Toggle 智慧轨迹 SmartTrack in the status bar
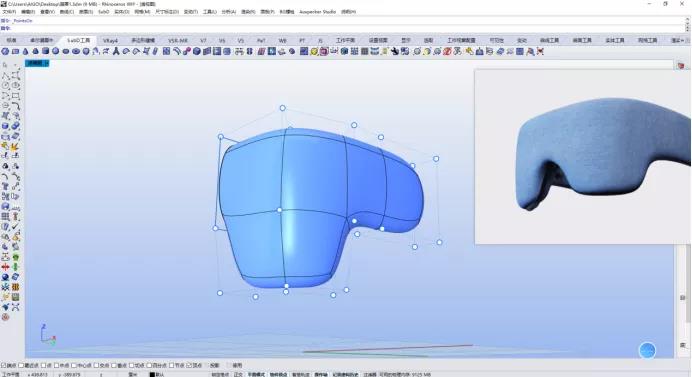 pos(301,374)
